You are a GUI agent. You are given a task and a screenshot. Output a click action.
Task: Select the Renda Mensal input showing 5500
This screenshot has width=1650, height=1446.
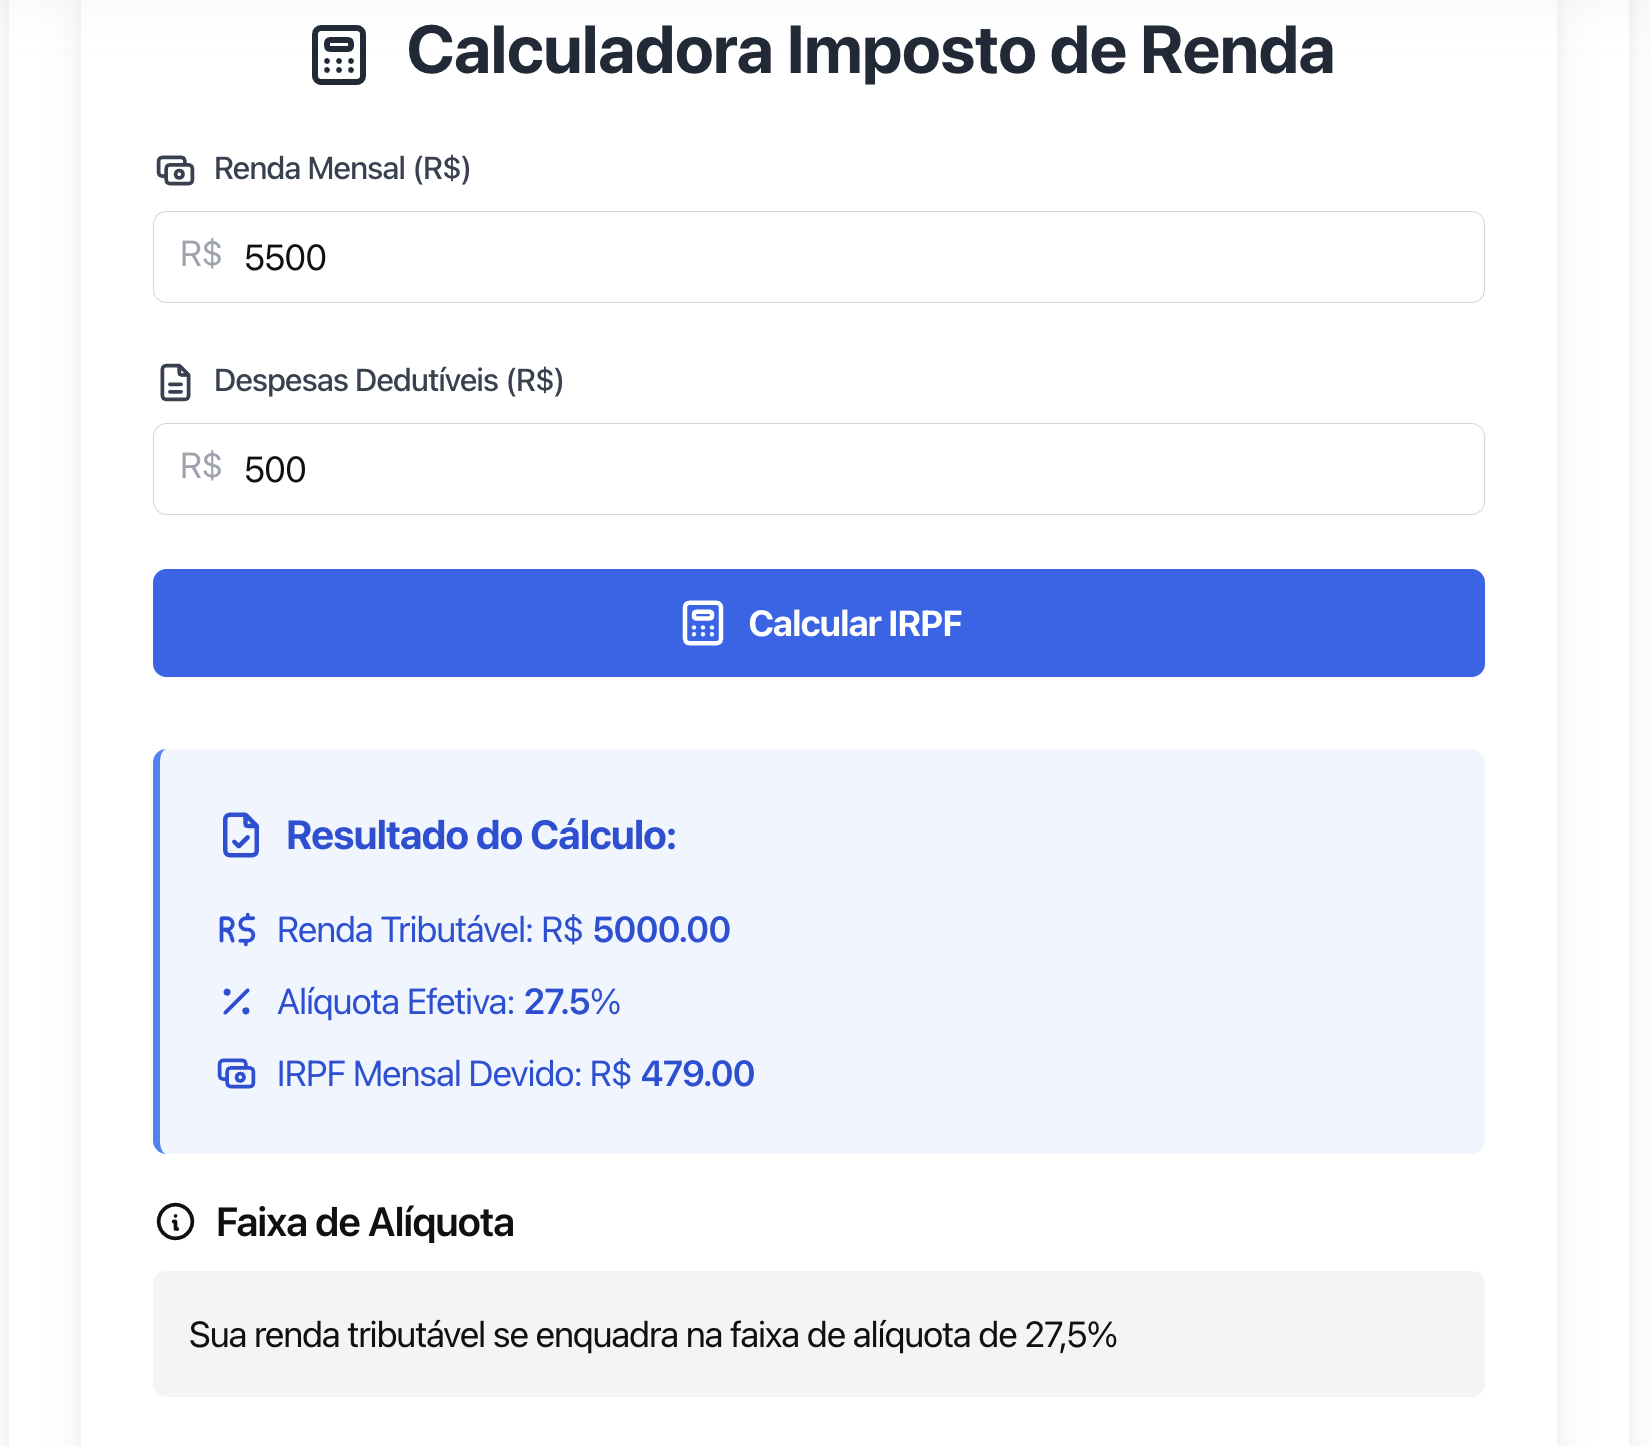(x=818, y=257)
